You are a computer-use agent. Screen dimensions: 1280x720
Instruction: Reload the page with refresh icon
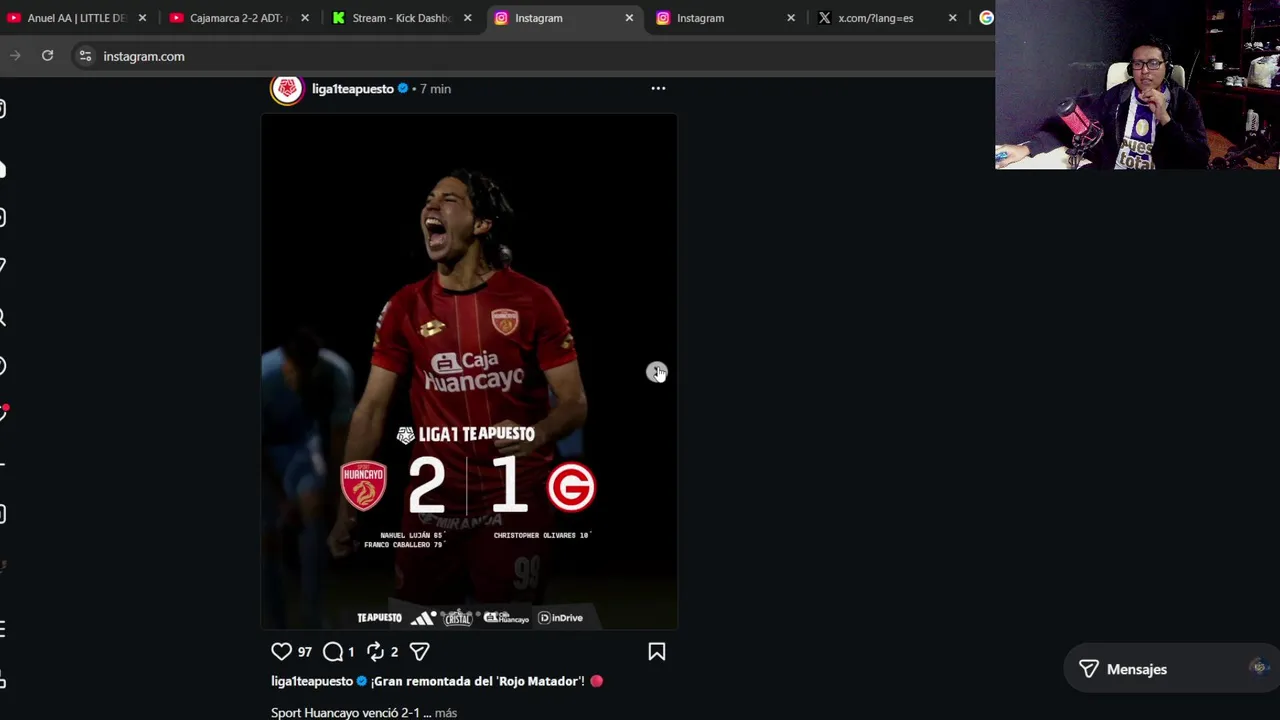47,56
